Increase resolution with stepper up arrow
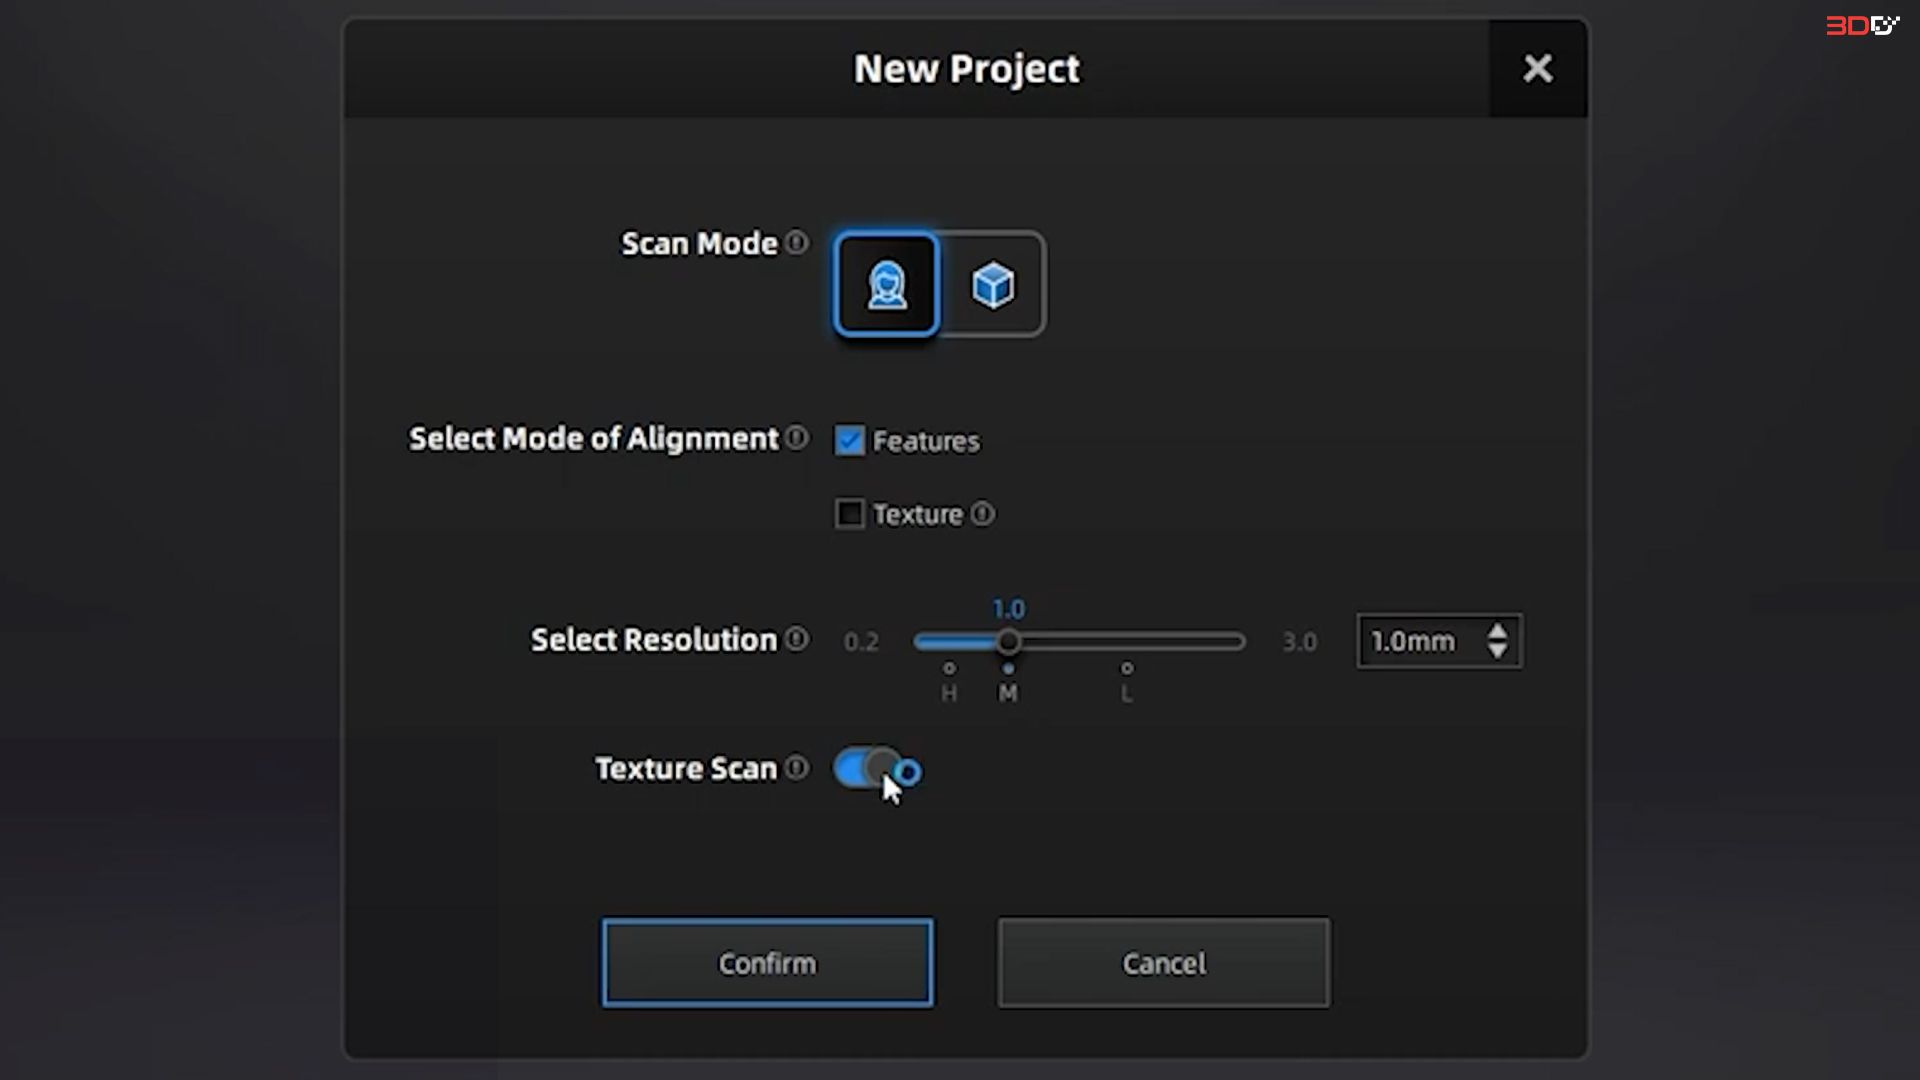 (1497, 632)
